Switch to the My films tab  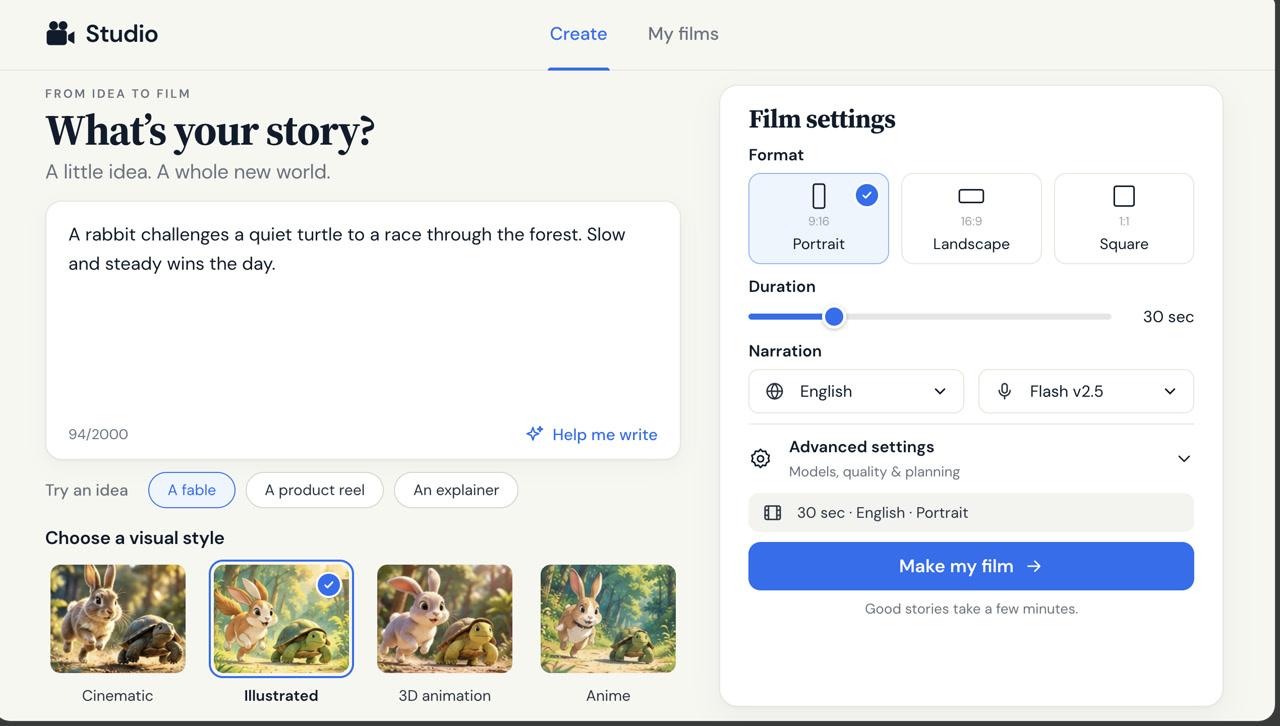pyautogui.click(x=683, y=34)
